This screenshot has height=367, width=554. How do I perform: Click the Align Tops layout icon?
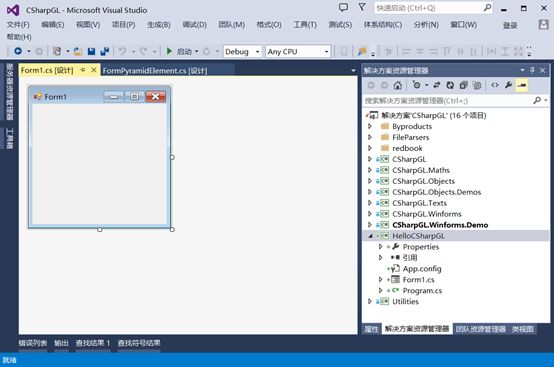coord(447,52)
